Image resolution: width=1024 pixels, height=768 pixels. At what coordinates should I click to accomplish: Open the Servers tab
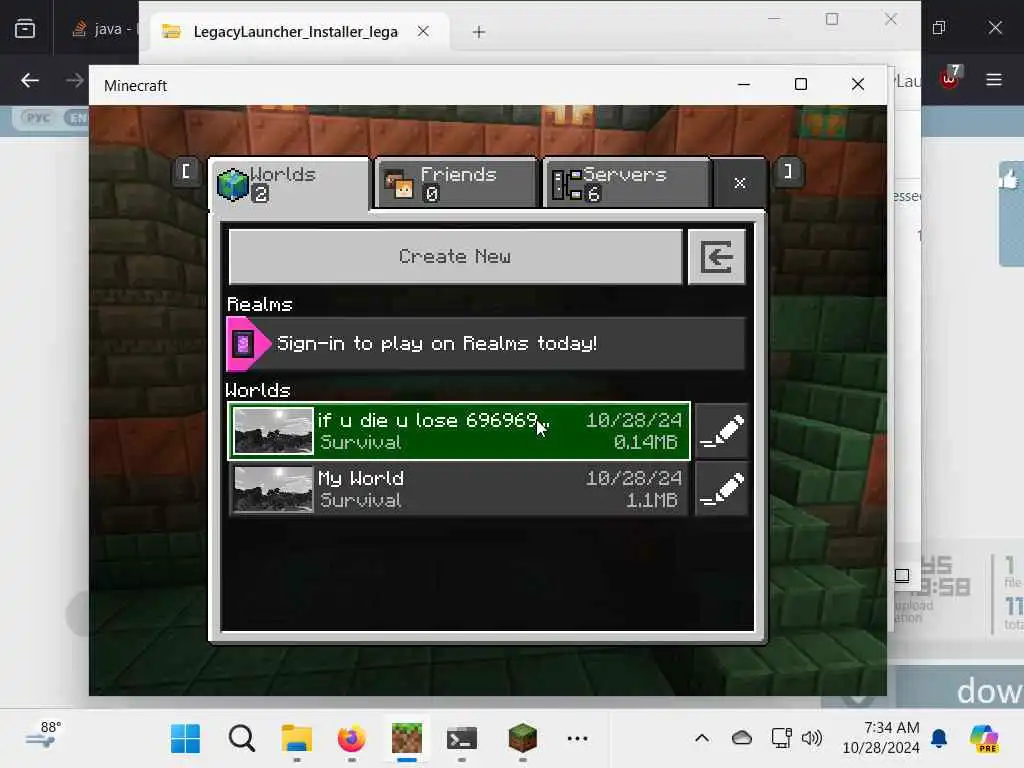pyautogui.click(x=626, y=184)
